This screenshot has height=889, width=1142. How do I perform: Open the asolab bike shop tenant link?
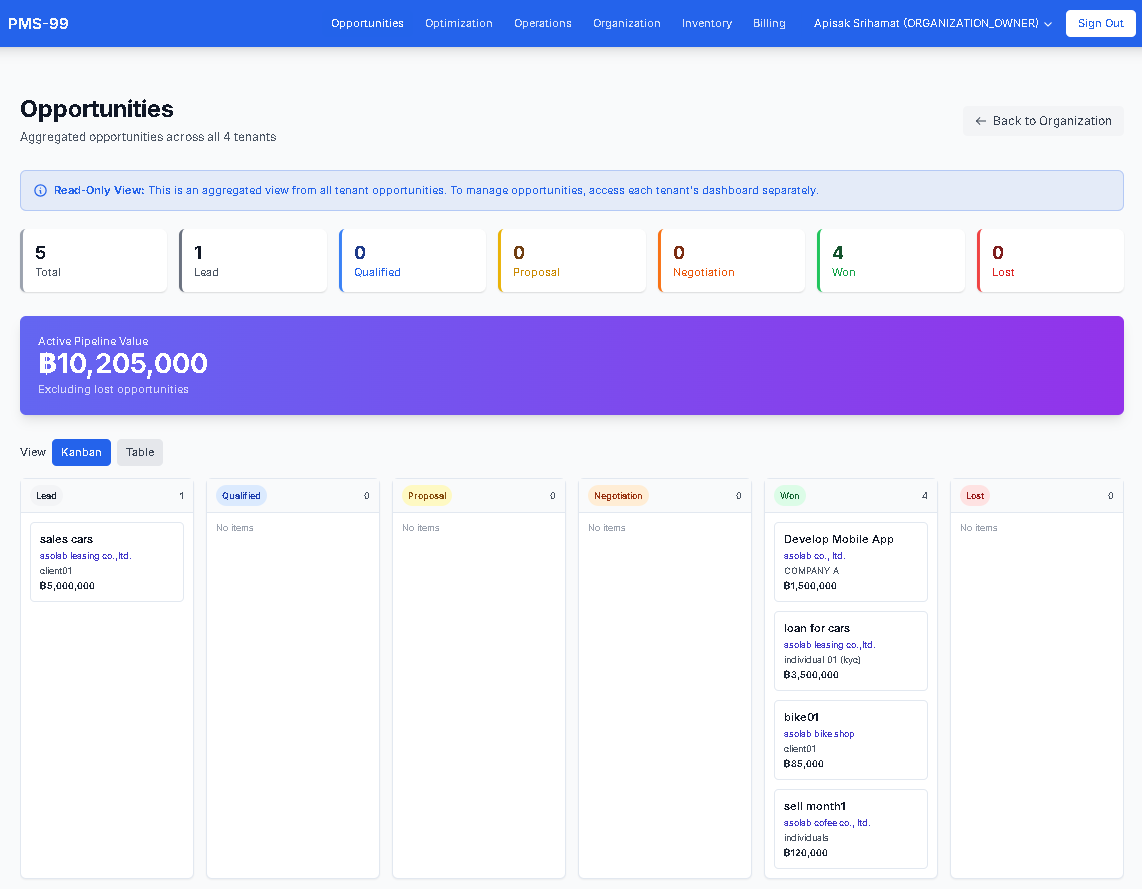(819, 733)
